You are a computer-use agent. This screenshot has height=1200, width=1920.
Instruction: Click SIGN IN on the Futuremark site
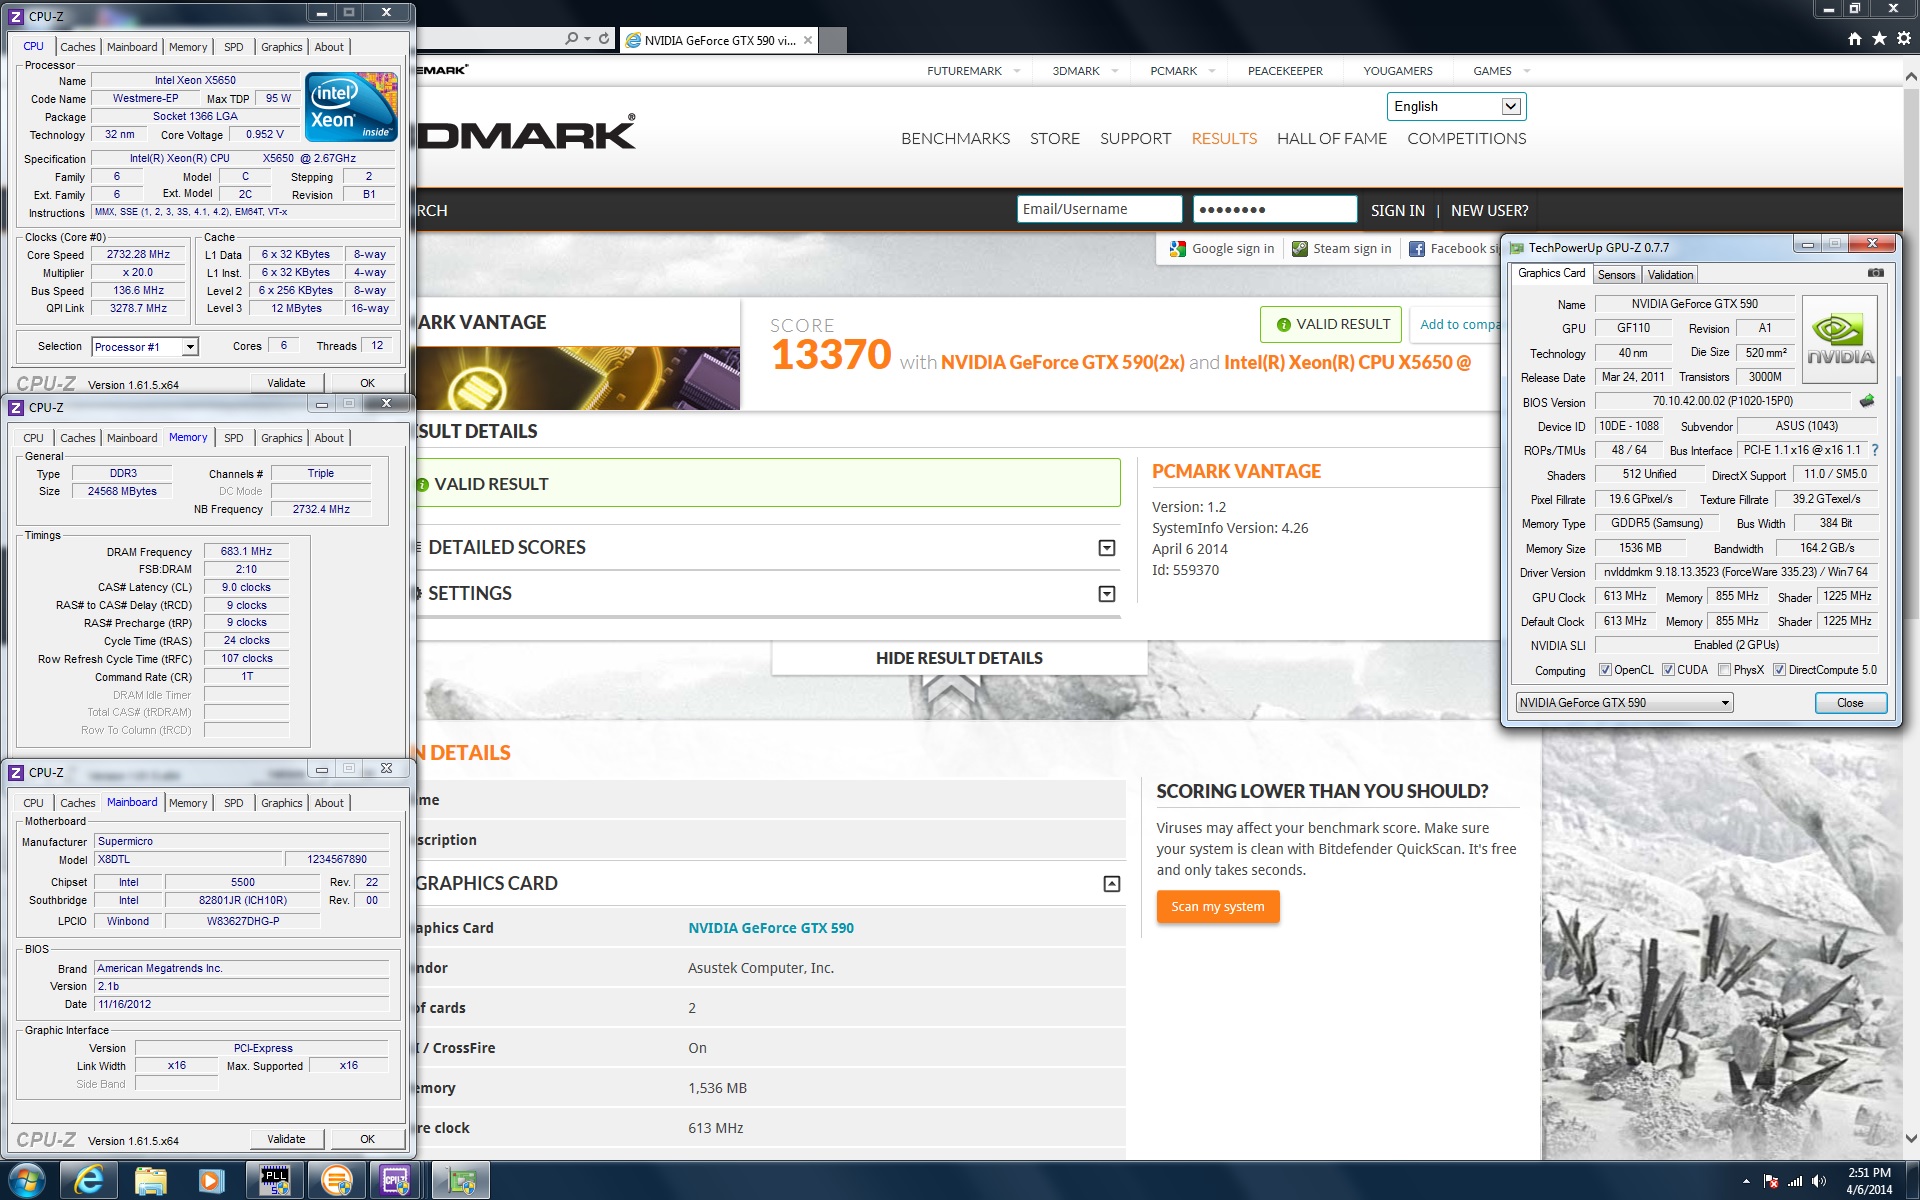1397,211
